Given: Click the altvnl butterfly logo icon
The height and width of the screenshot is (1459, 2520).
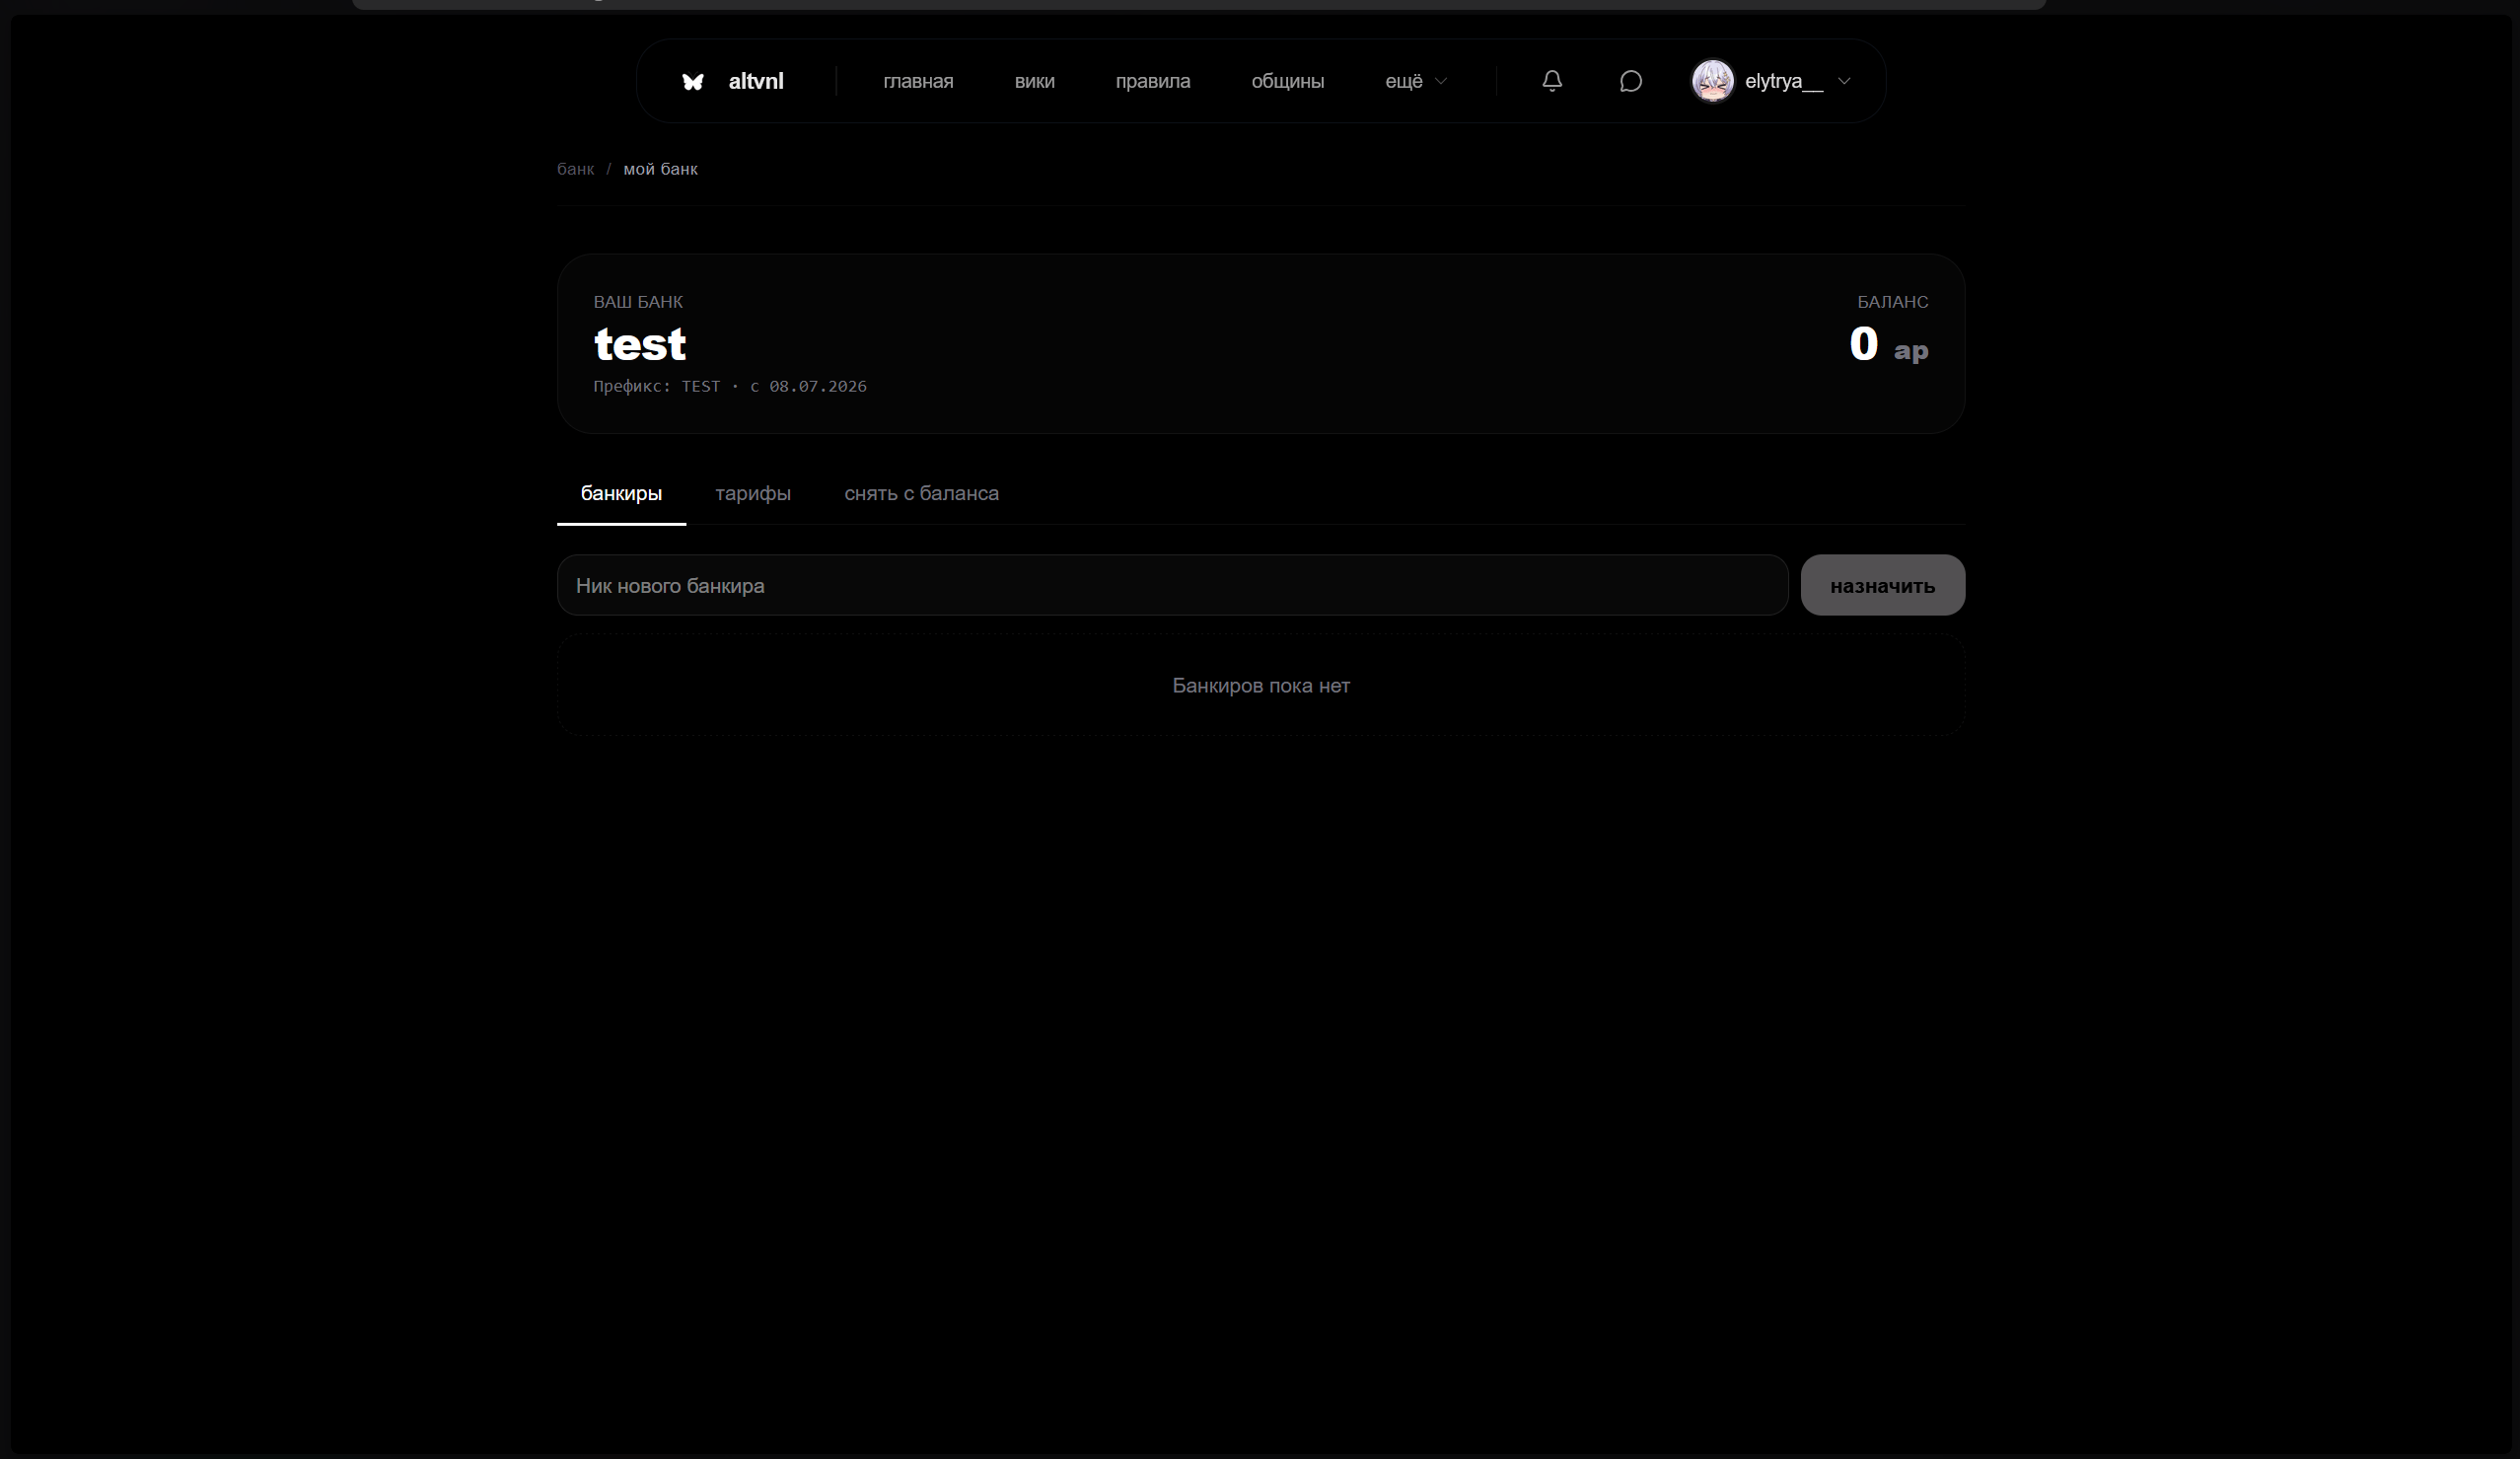Looking at the screenshot, I should pos(693,81).
